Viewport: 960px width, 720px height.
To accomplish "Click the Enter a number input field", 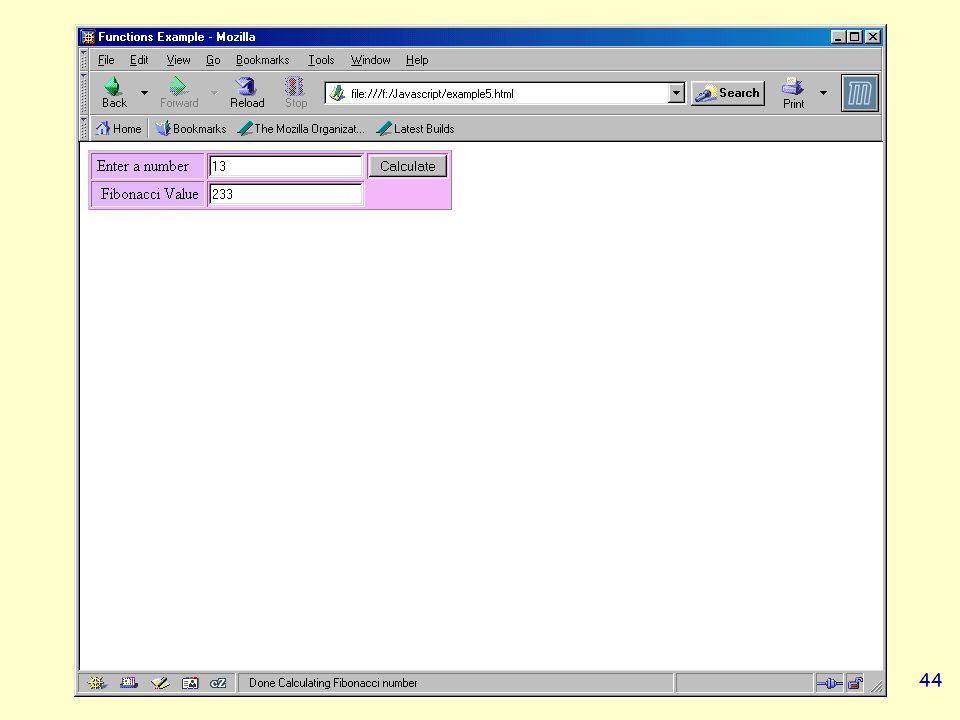I will coord(285,166).
